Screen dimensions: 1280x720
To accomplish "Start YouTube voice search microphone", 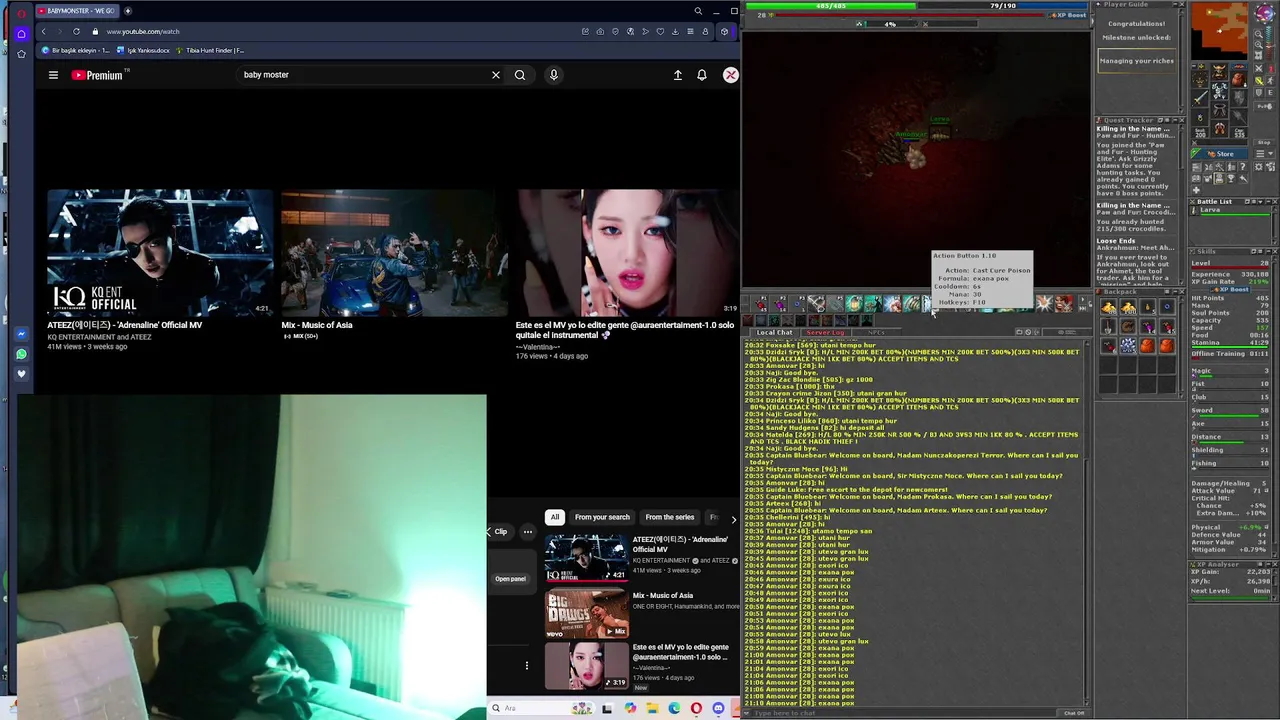I will point(553,75).
